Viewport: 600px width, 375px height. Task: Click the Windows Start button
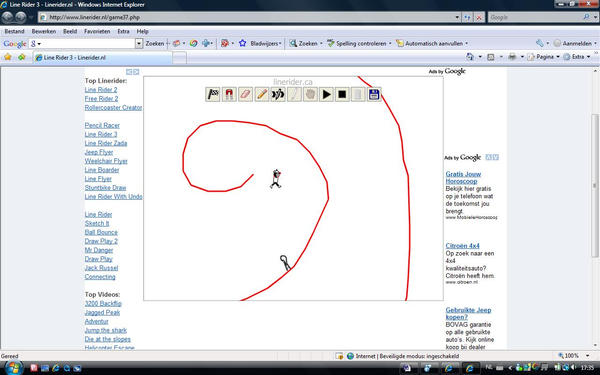(x=14, y=368)
